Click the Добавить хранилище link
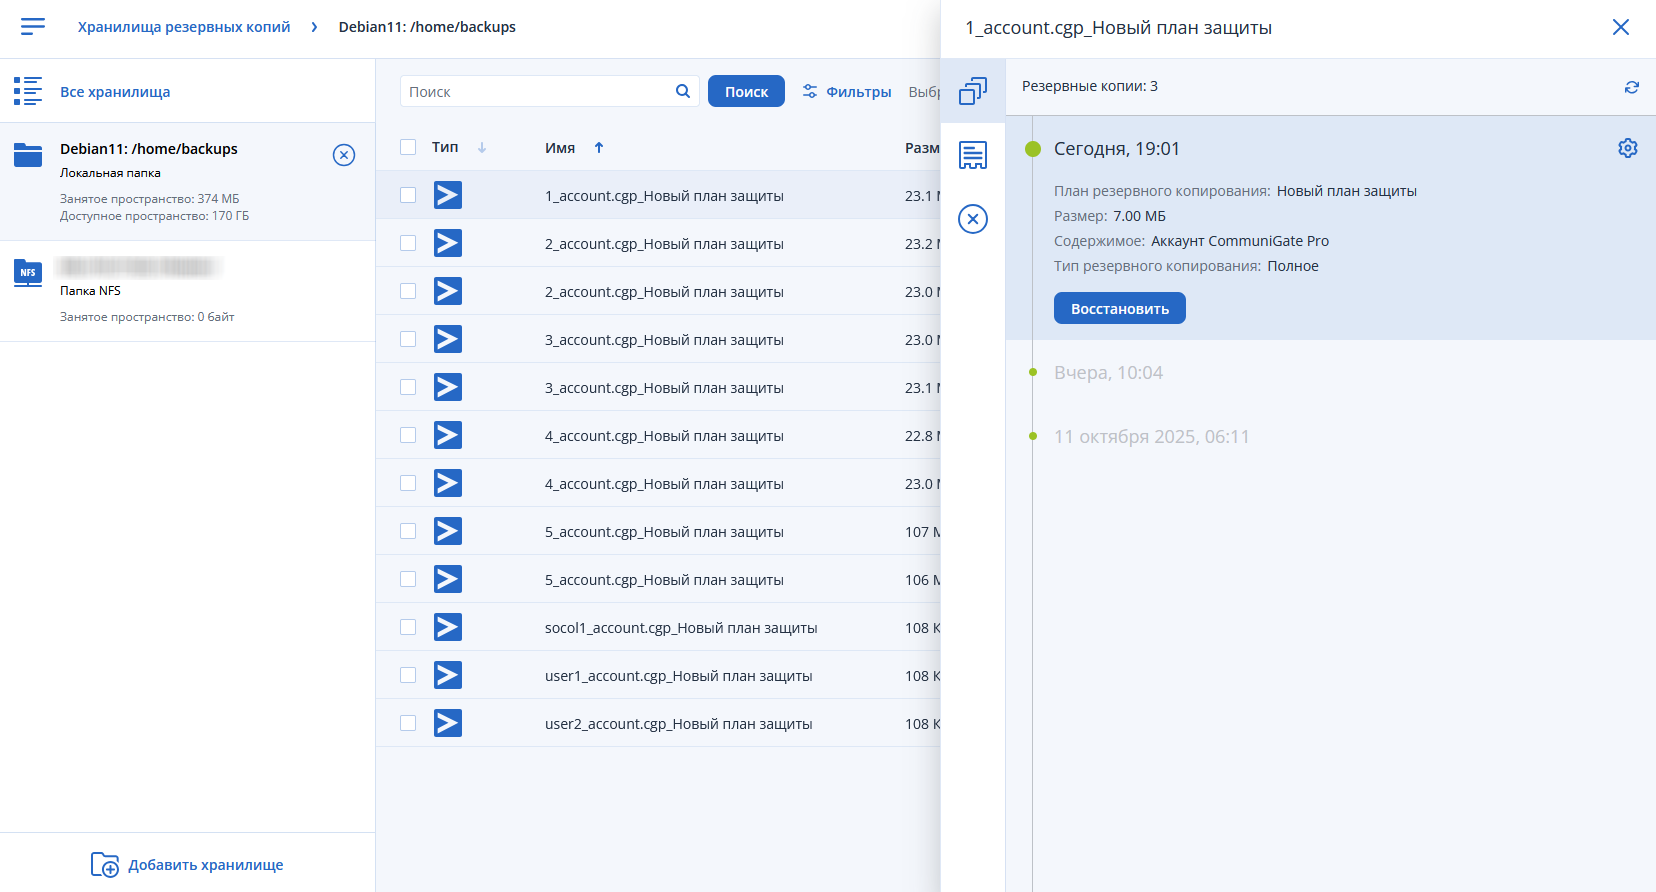 point(206,865)
